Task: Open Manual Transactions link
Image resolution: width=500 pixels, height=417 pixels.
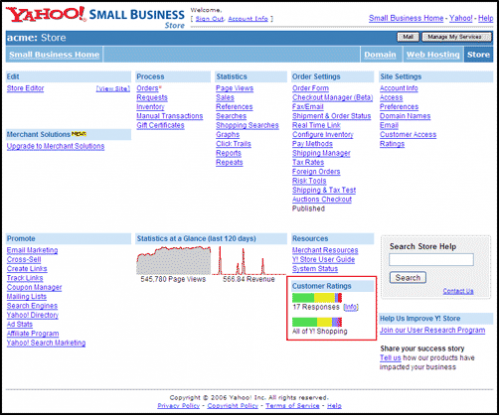Action: click(x=170, y=116)
